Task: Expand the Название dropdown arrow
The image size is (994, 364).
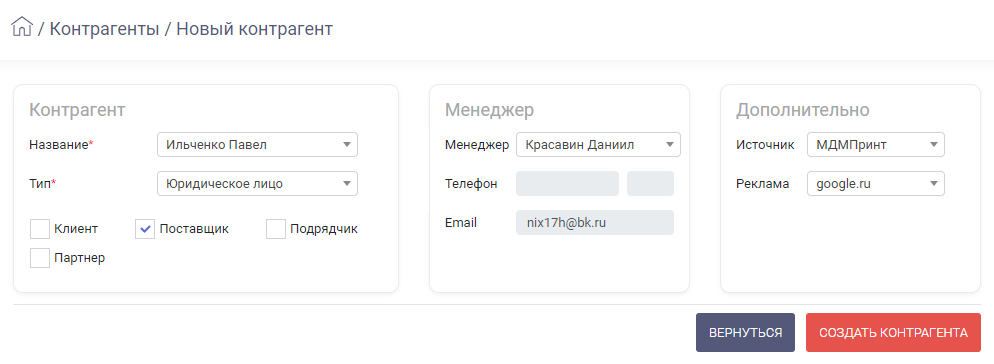Action: tap(347, 145)
